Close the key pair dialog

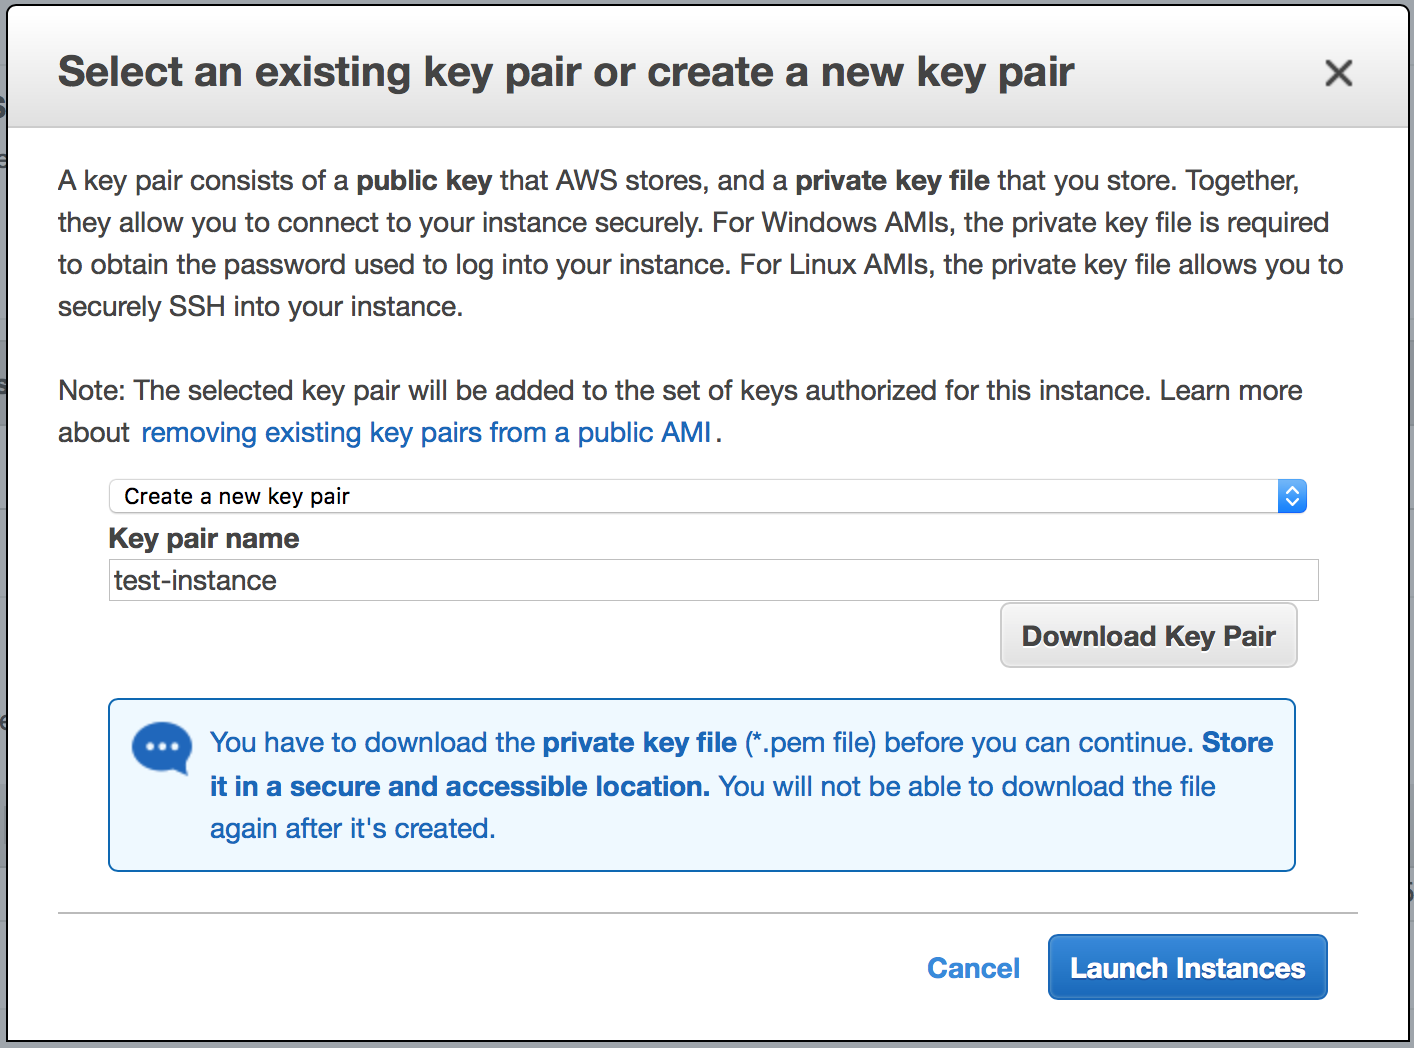[x=1338, y=73]
